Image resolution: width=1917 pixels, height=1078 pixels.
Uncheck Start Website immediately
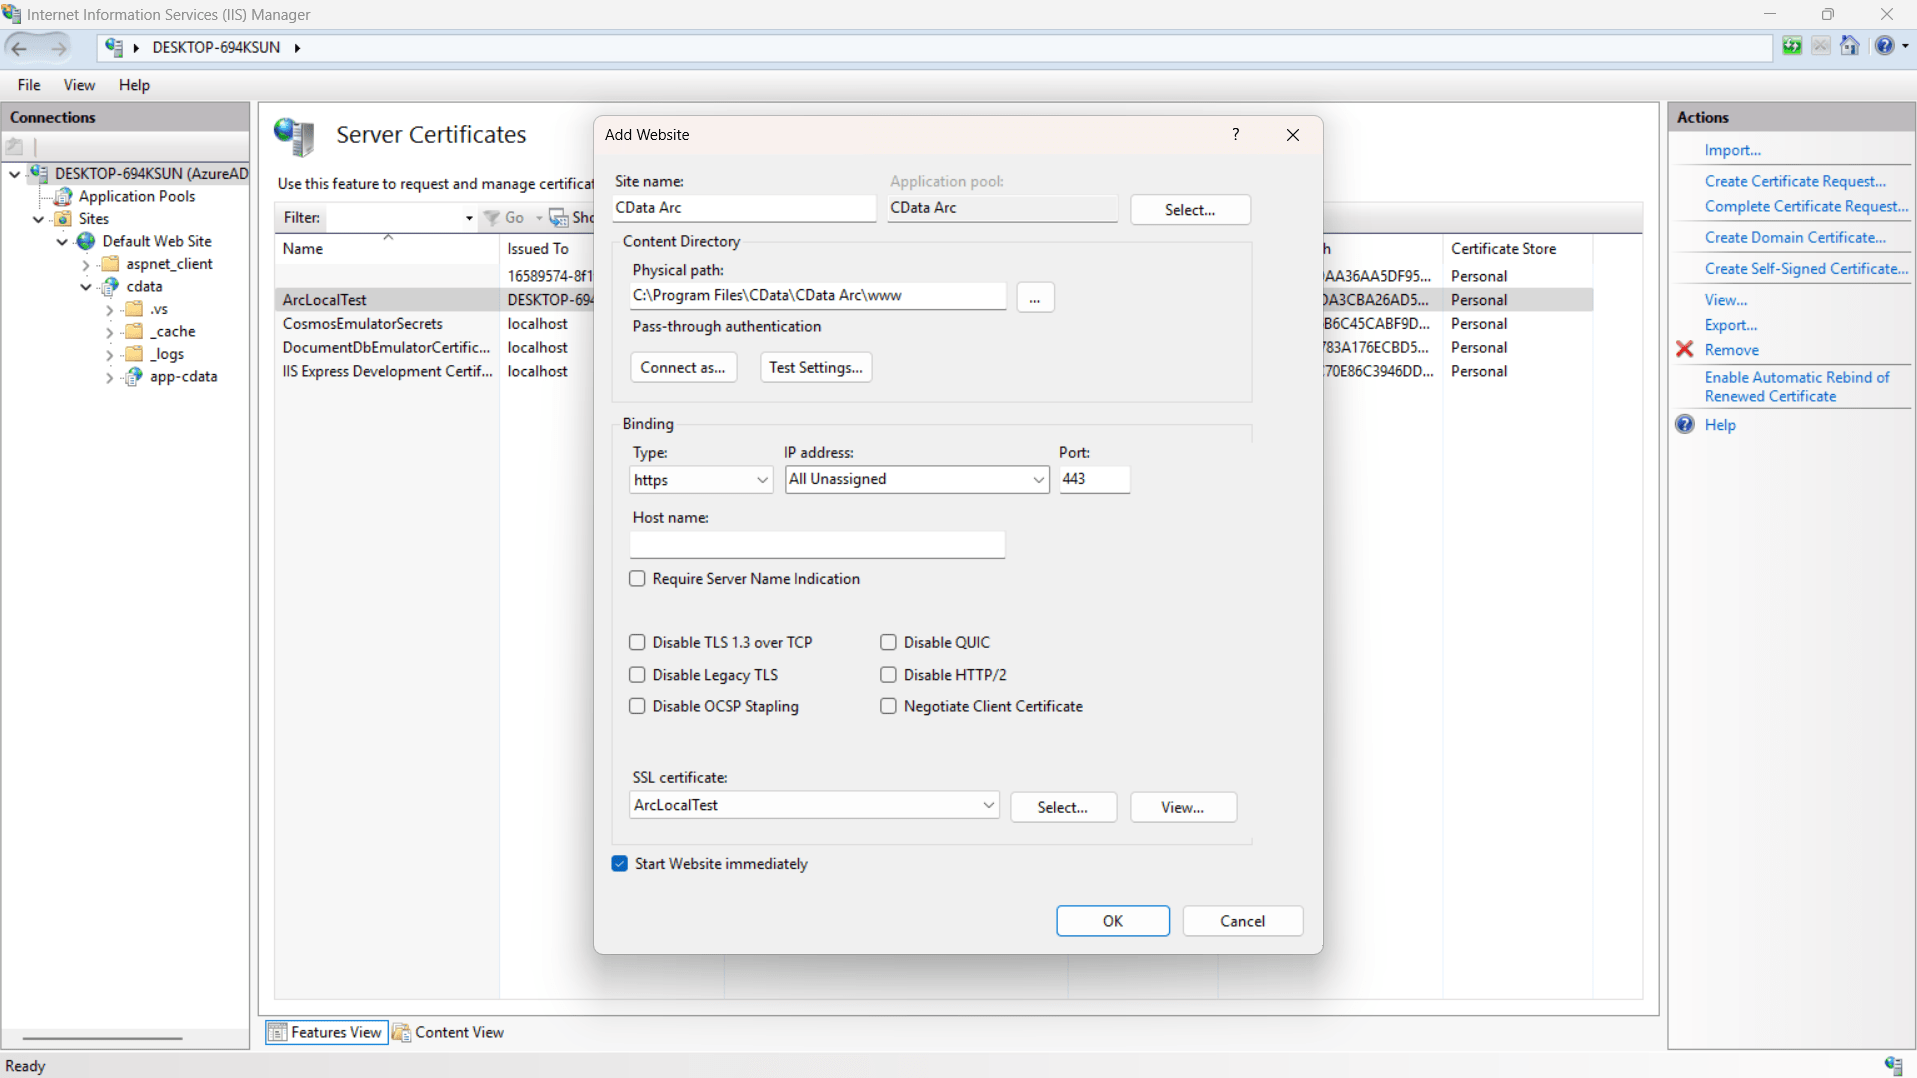point(620,864)
